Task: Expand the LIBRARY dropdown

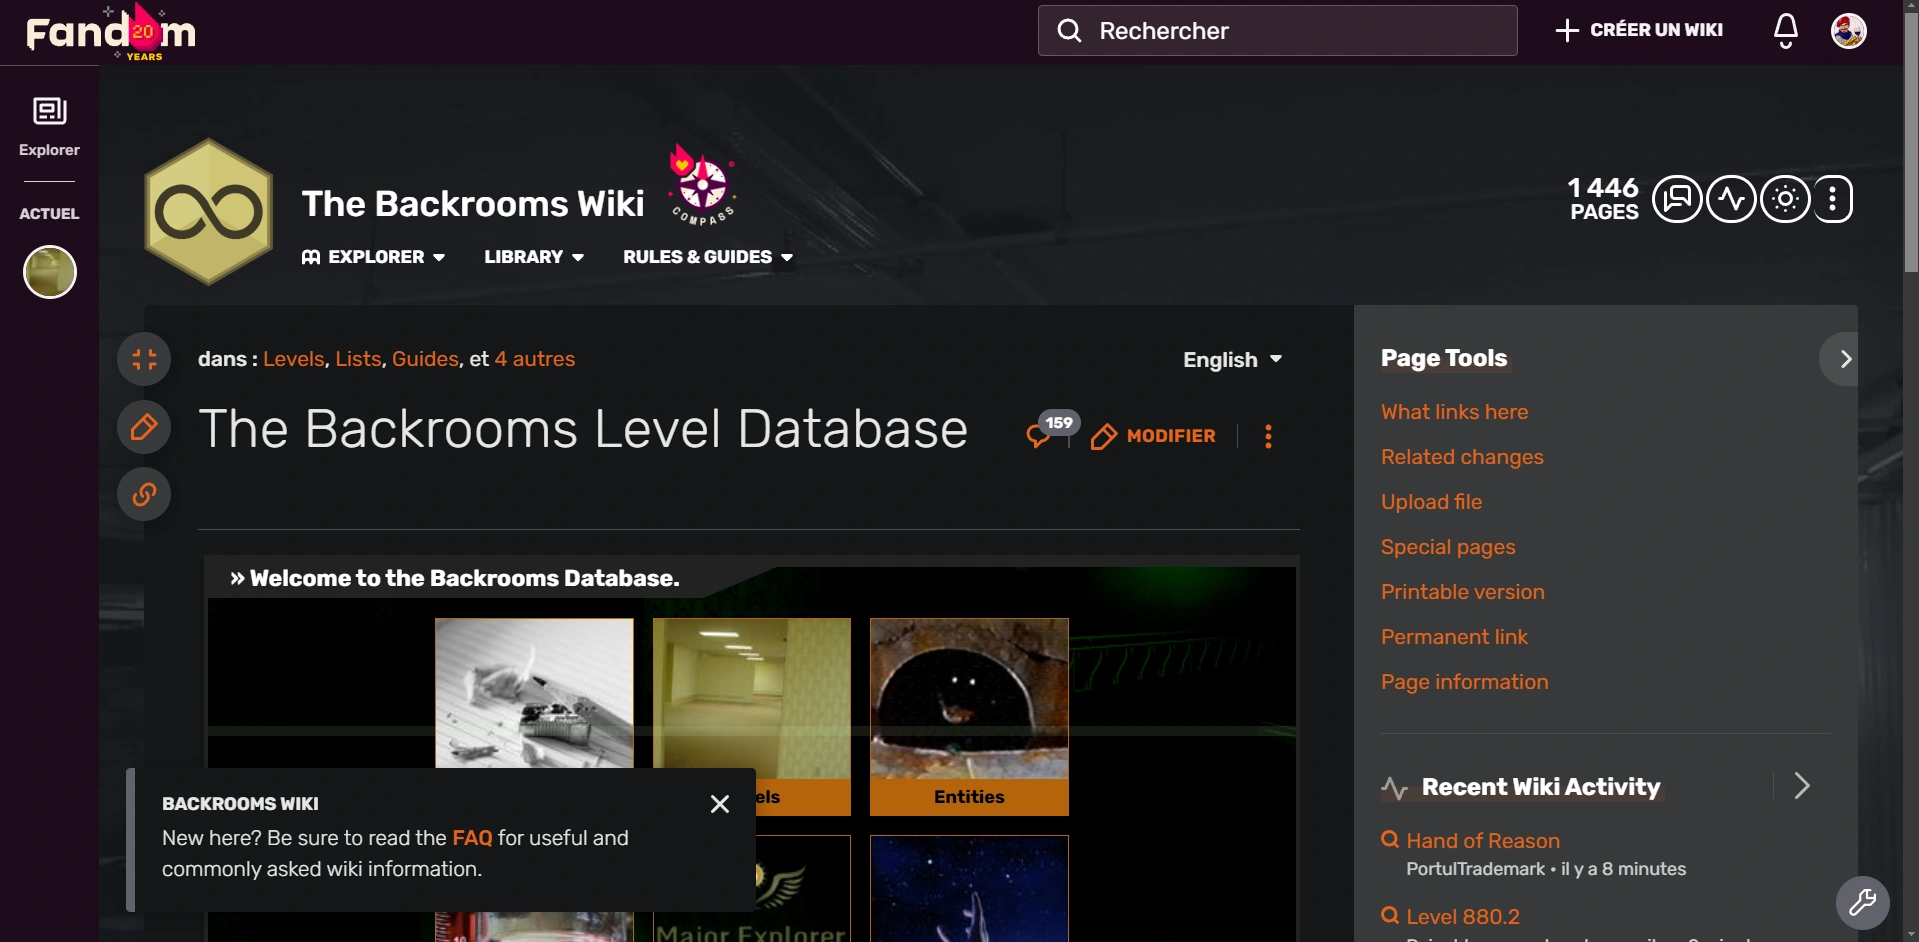Action: pyautogui.click(x=533, y=257)
